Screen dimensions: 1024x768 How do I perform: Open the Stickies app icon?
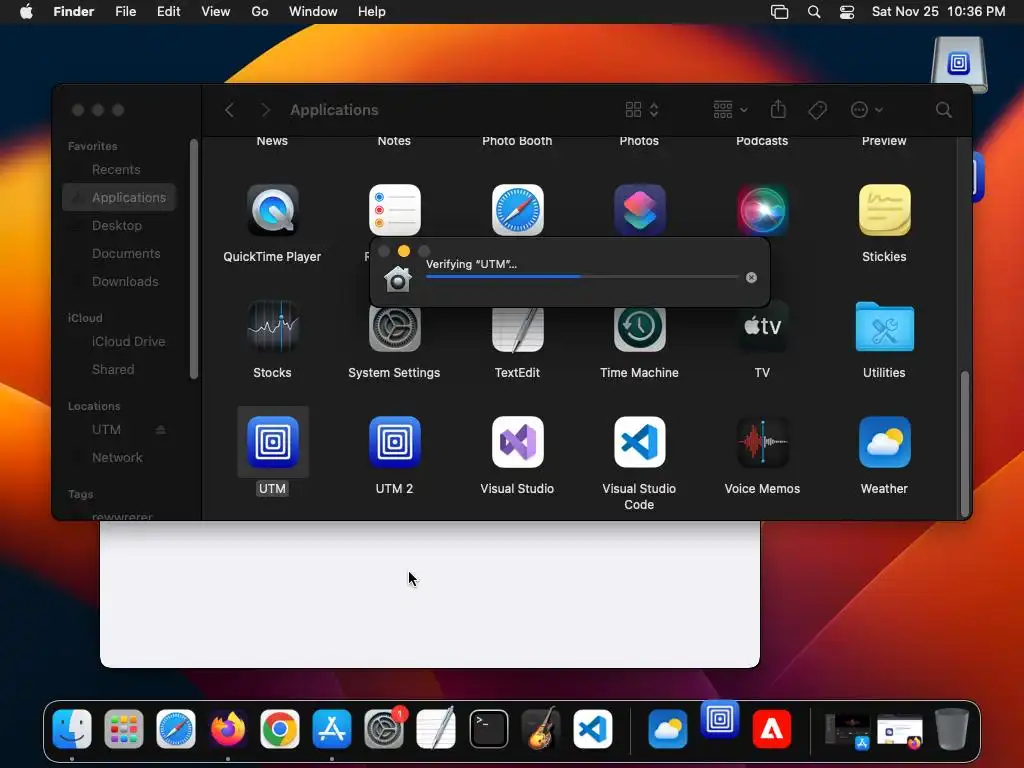(x=884, y=210)
